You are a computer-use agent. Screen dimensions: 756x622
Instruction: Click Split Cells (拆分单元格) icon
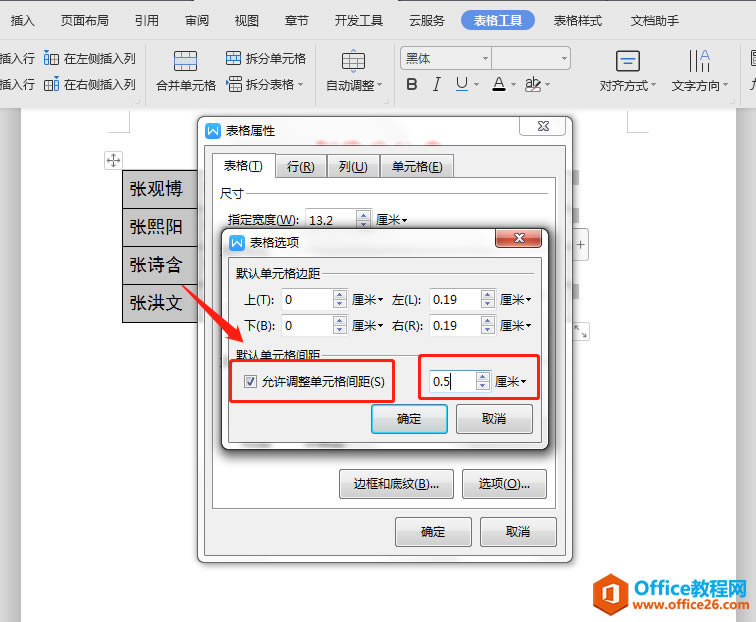pos(233,58)
